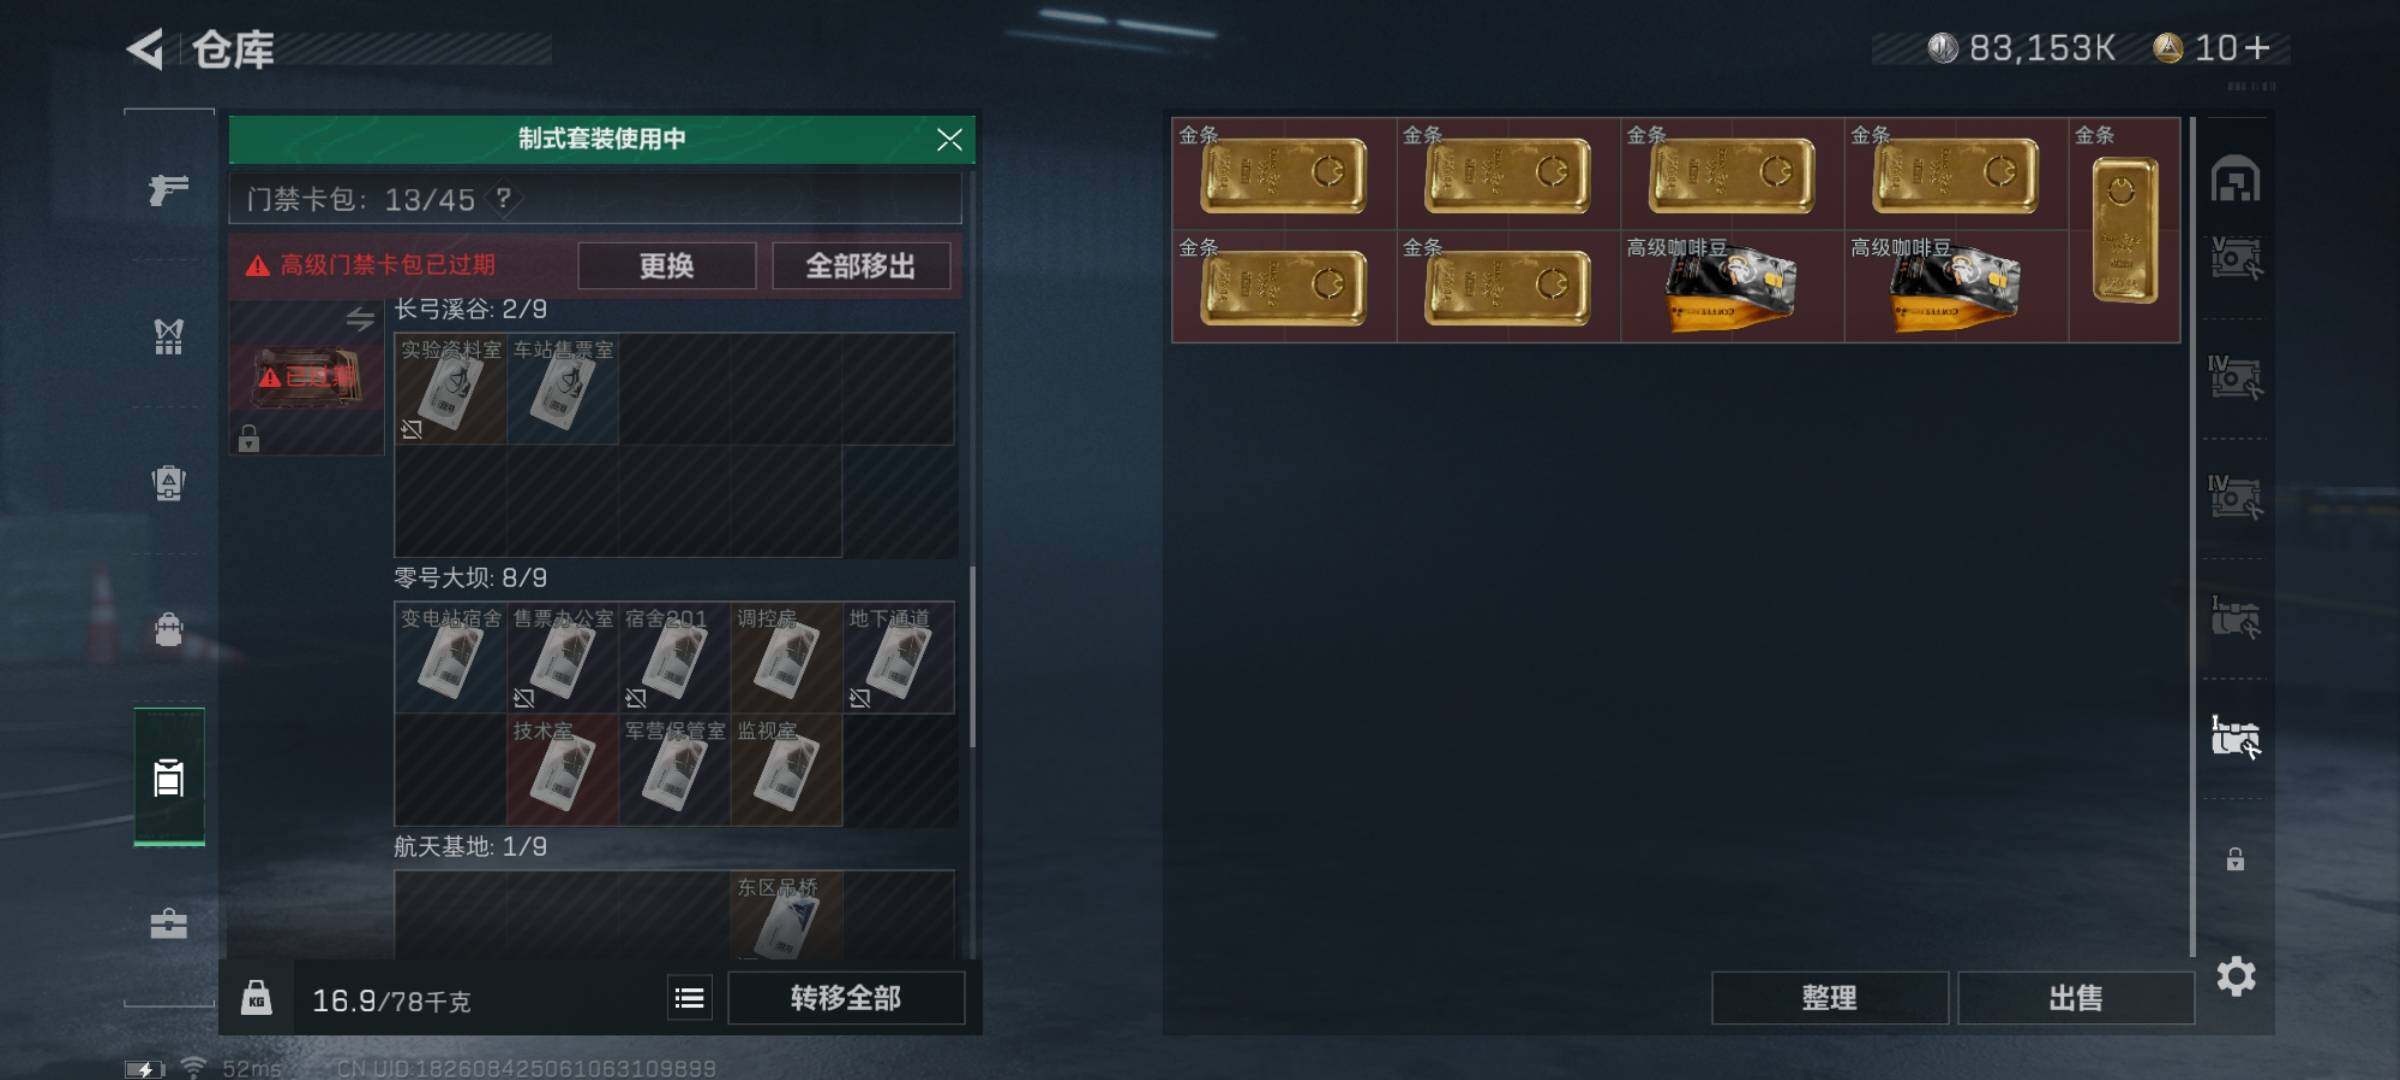This screenshot has width=2400, height=1080.
Task: Open the first level V expansion box
Action: tap(2235, 258)
